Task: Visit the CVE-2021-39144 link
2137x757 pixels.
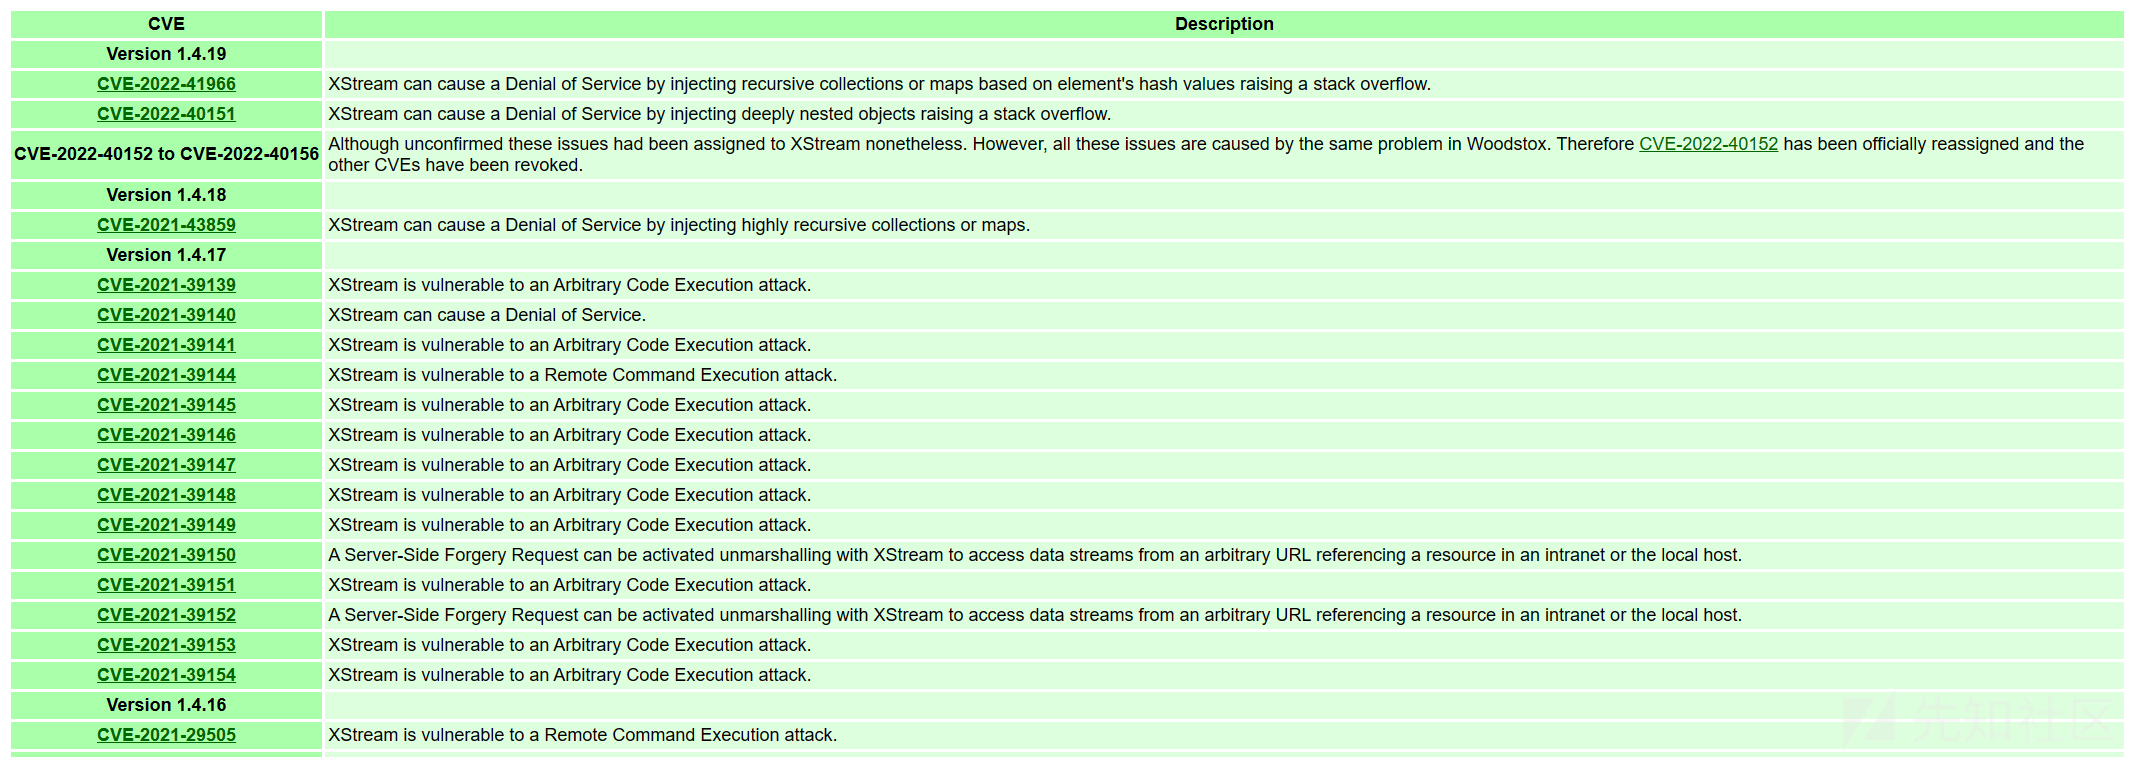Action: coord(166,375)
